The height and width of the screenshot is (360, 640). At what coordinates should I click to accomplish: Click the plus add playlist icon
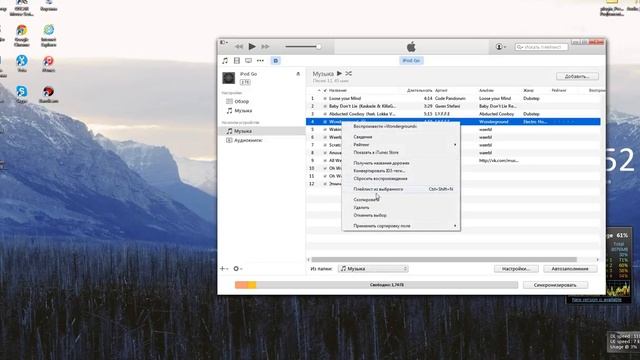click(x=224, y=269)
